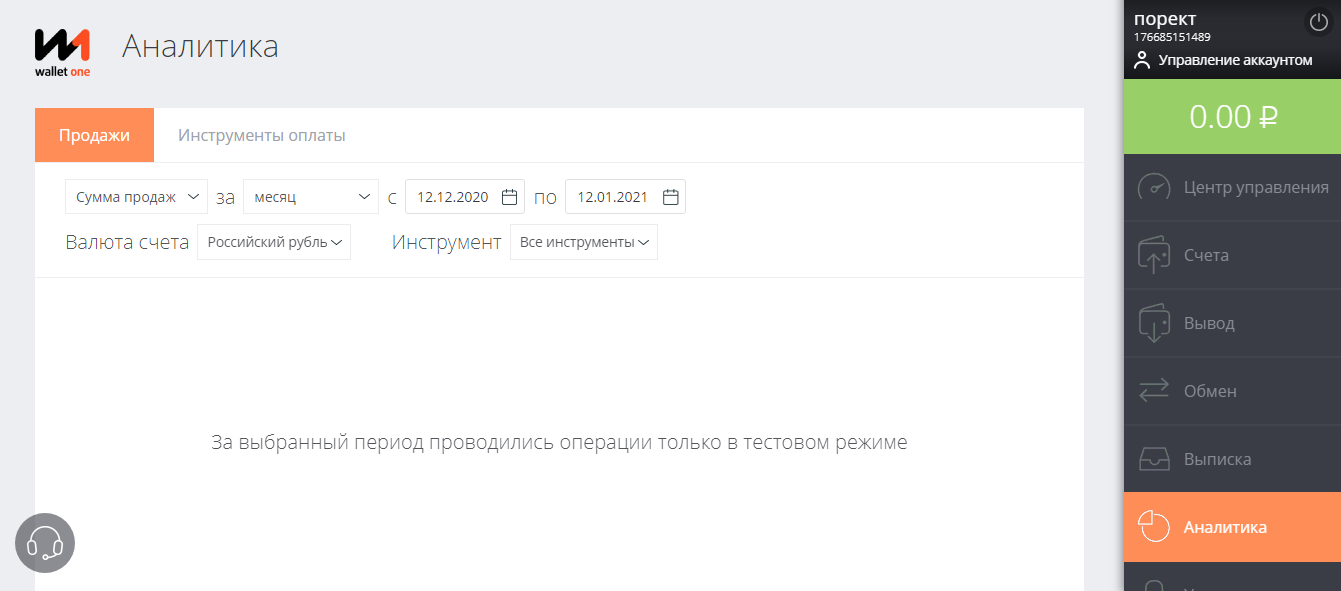
Task: Click the Валюта счета label
Action: click(127, 242)
